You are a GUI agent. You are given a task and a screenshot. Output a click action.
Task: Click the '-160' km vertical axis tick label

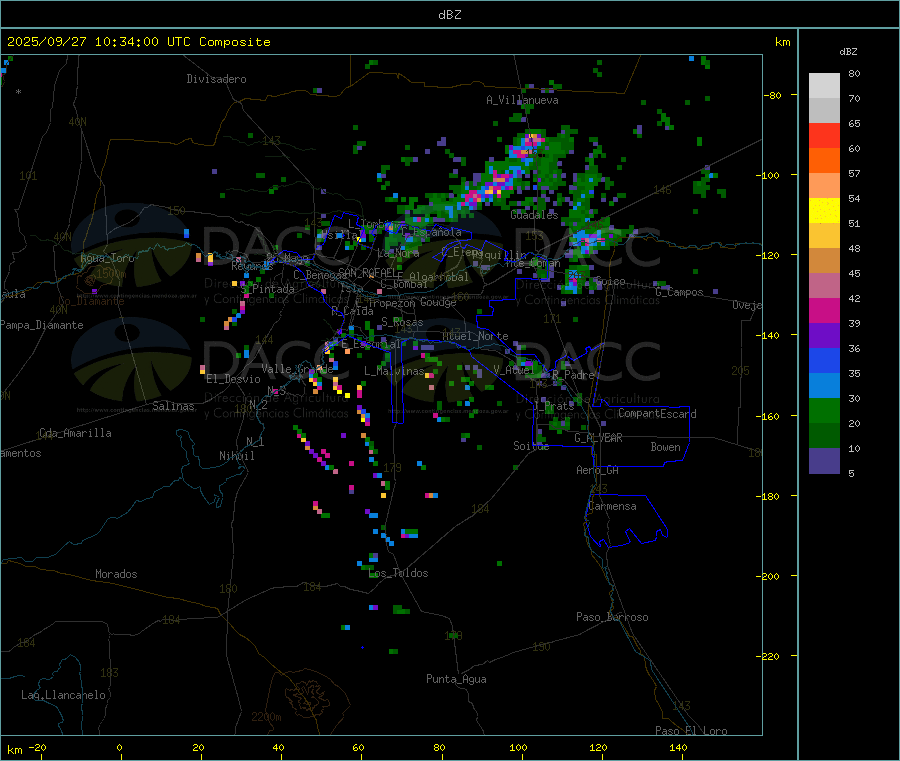(770, 416)
